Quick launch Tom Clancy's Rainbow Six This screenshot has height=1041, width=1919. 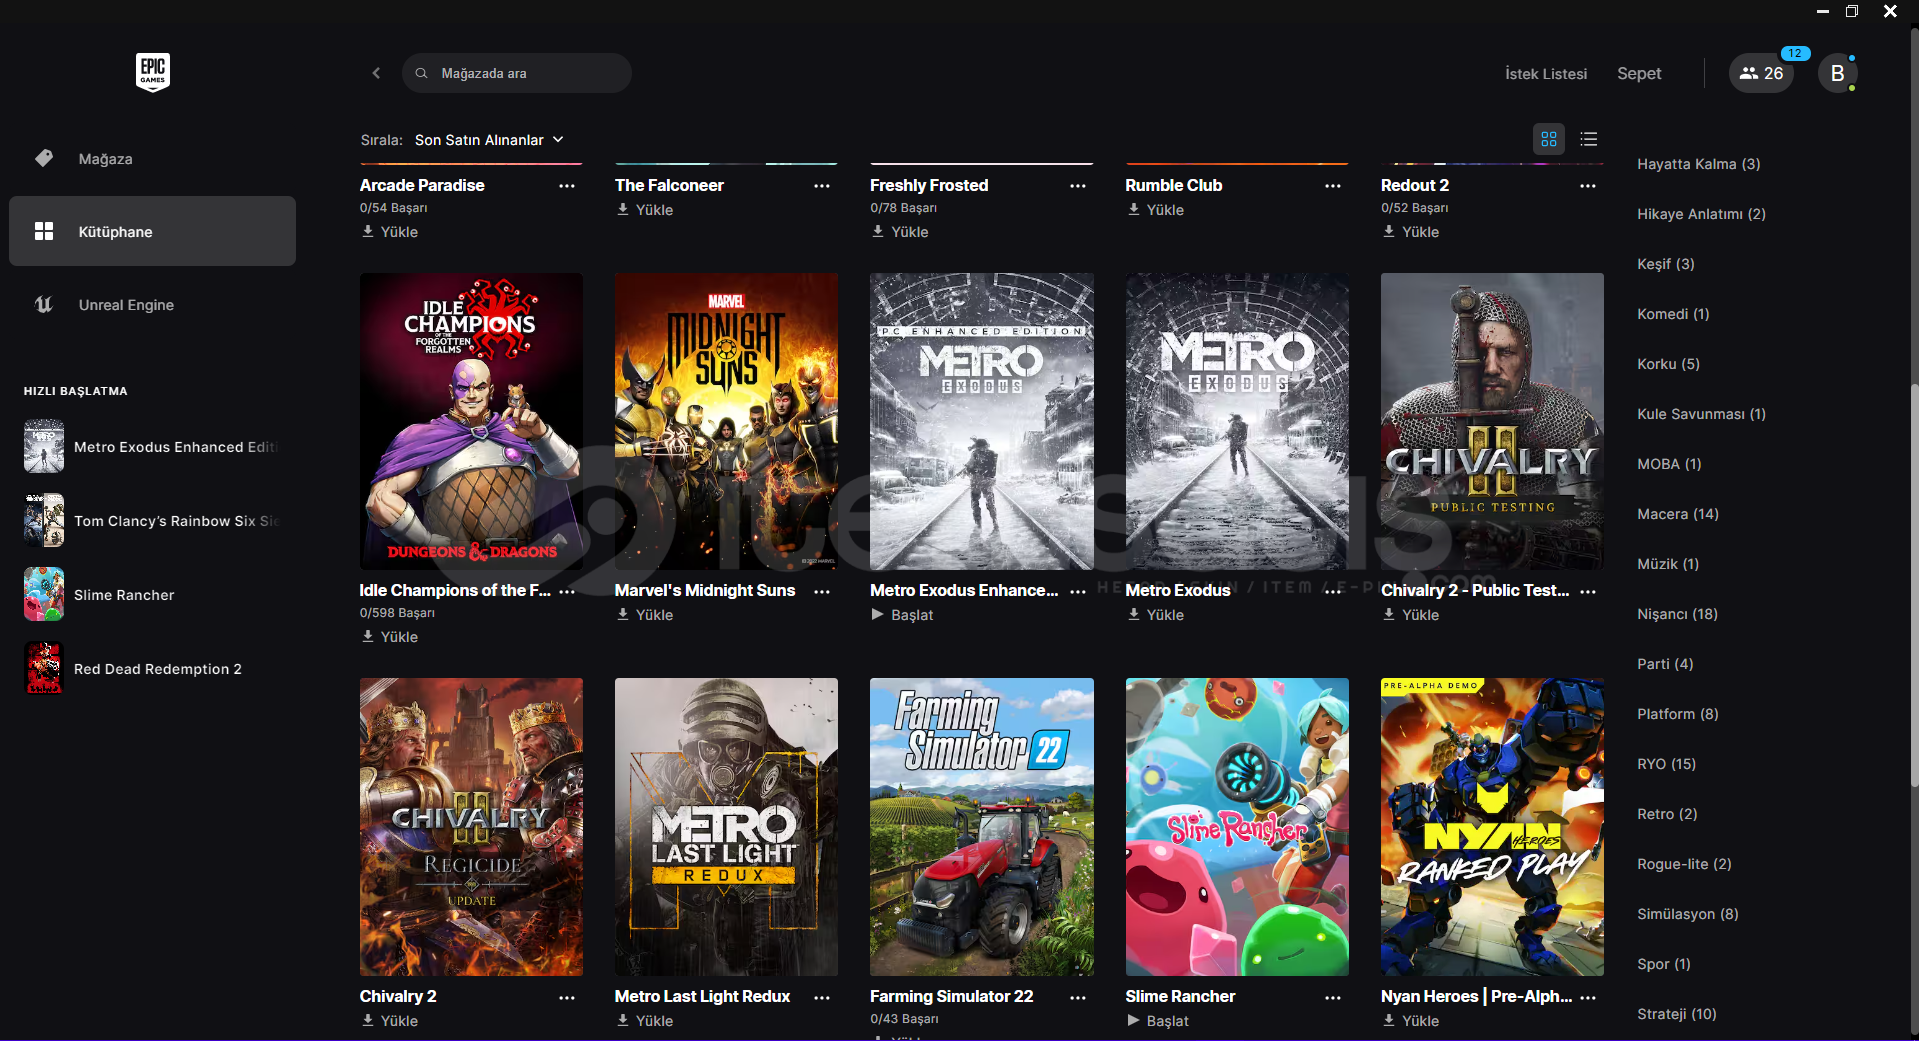tap(152, 521)
